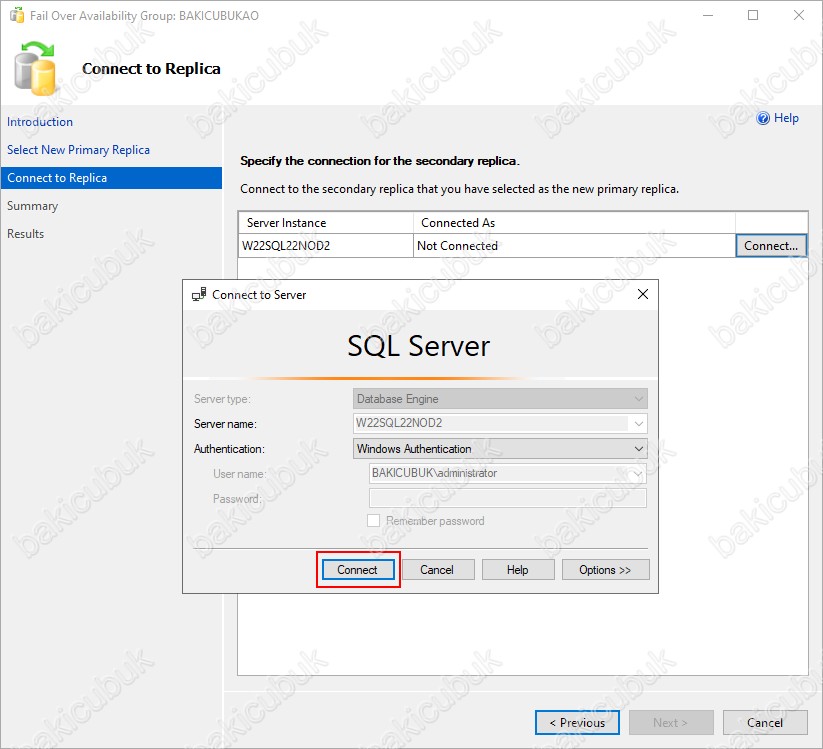Open the Help link in the wizard
This screenshot has height=749, width=823.
[x=786, y=118]
